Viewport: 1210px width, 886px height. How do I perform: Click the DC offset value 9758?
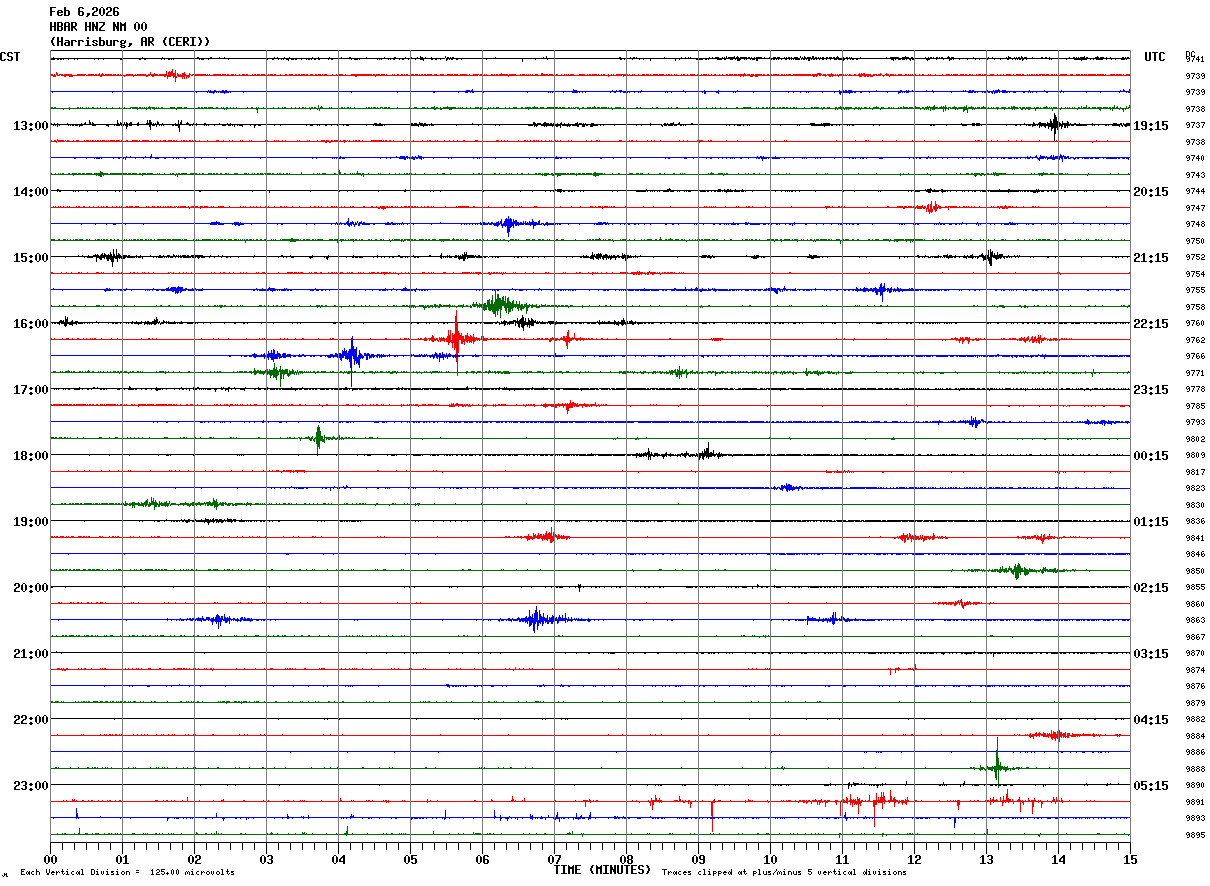1195,307
